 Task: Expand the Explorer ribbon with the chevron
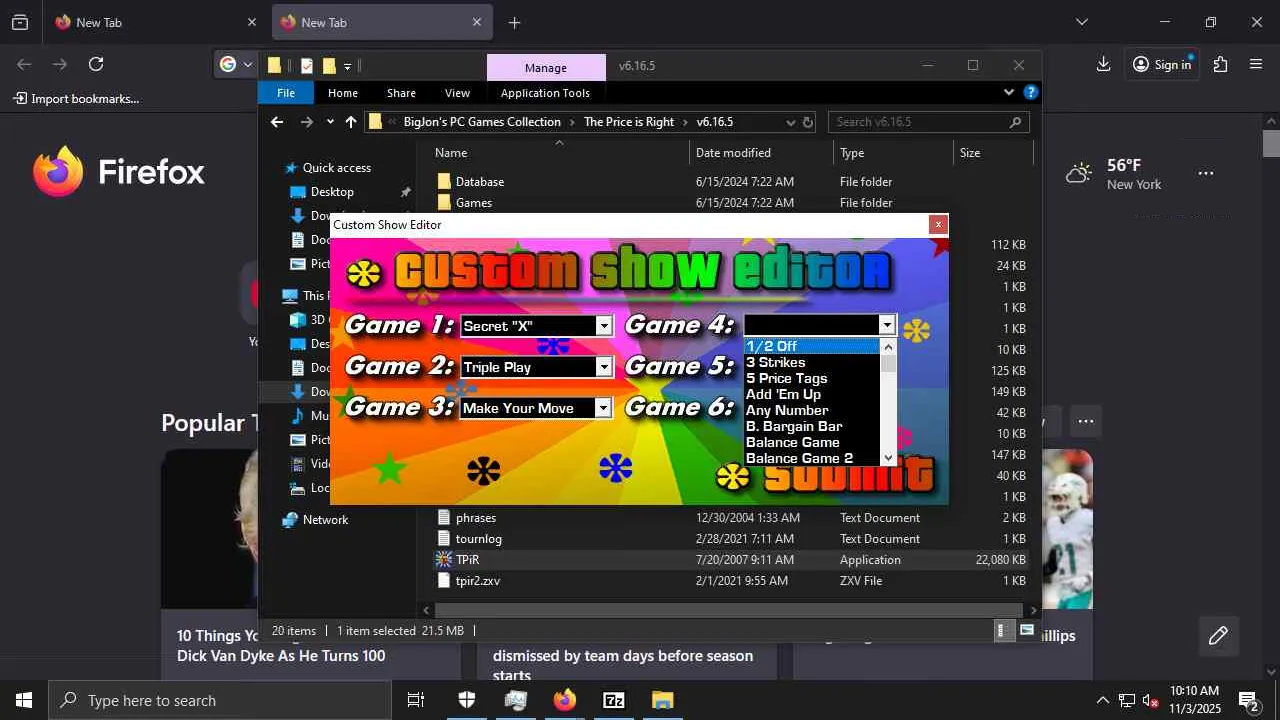point(1009,92)
